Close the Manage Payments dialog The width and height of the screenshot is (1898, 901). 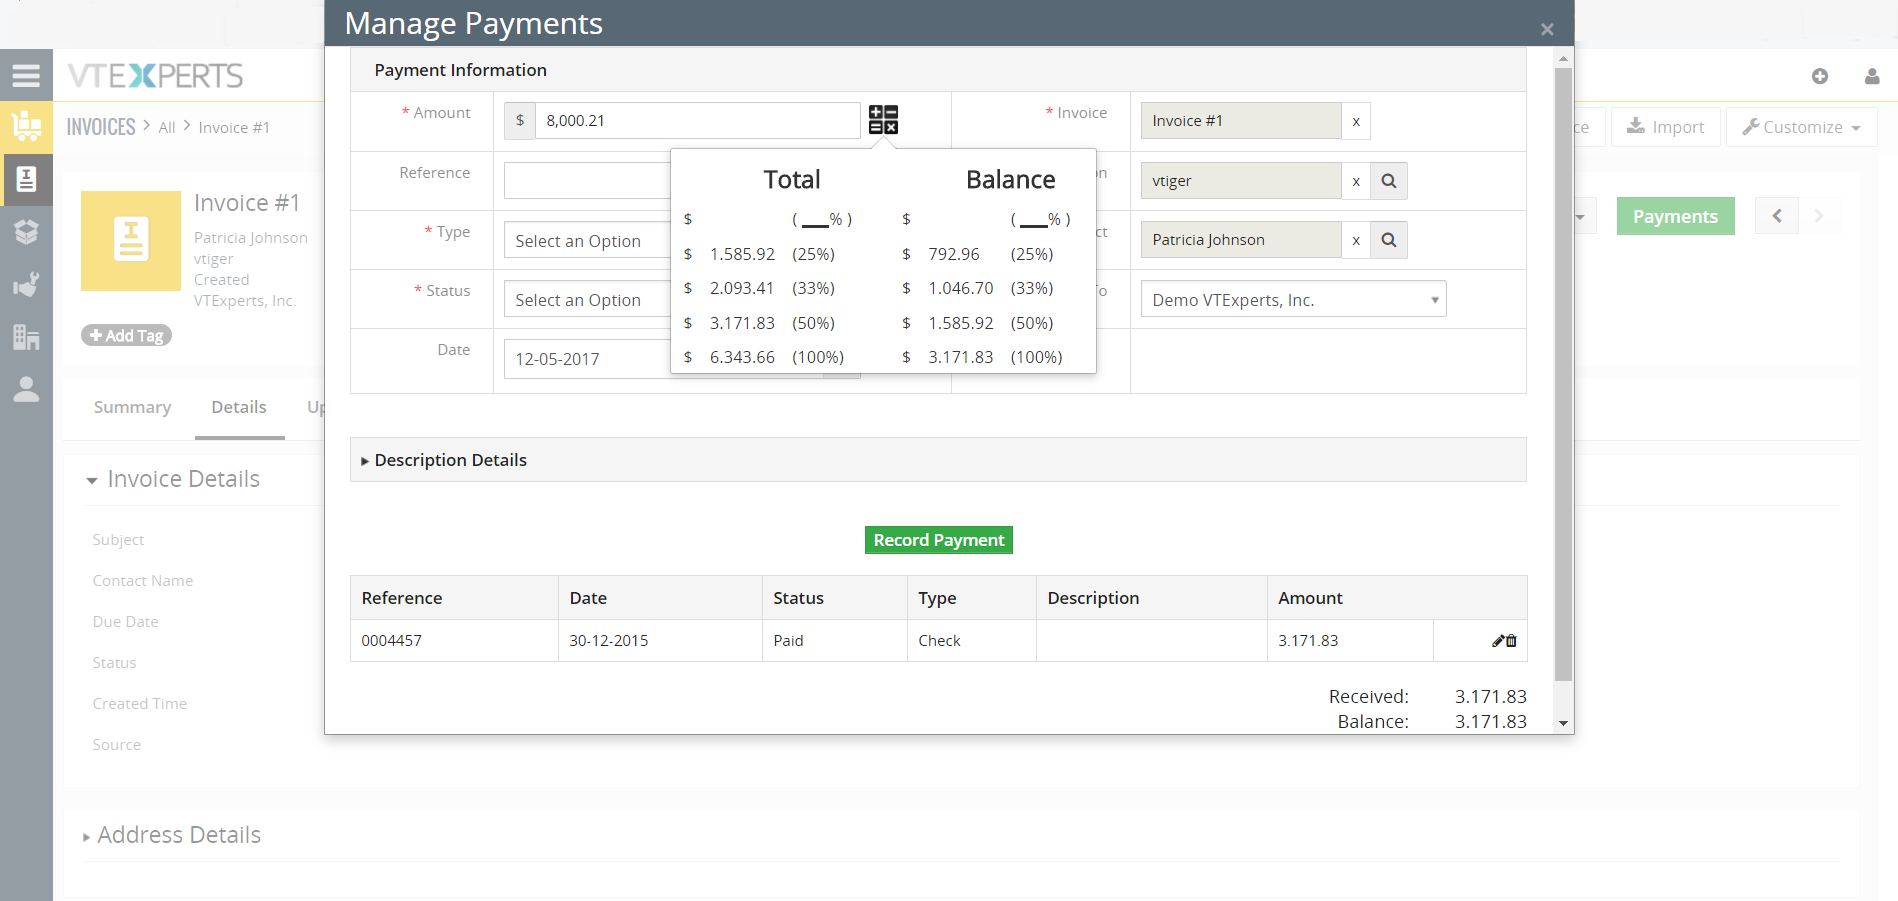1547,29
